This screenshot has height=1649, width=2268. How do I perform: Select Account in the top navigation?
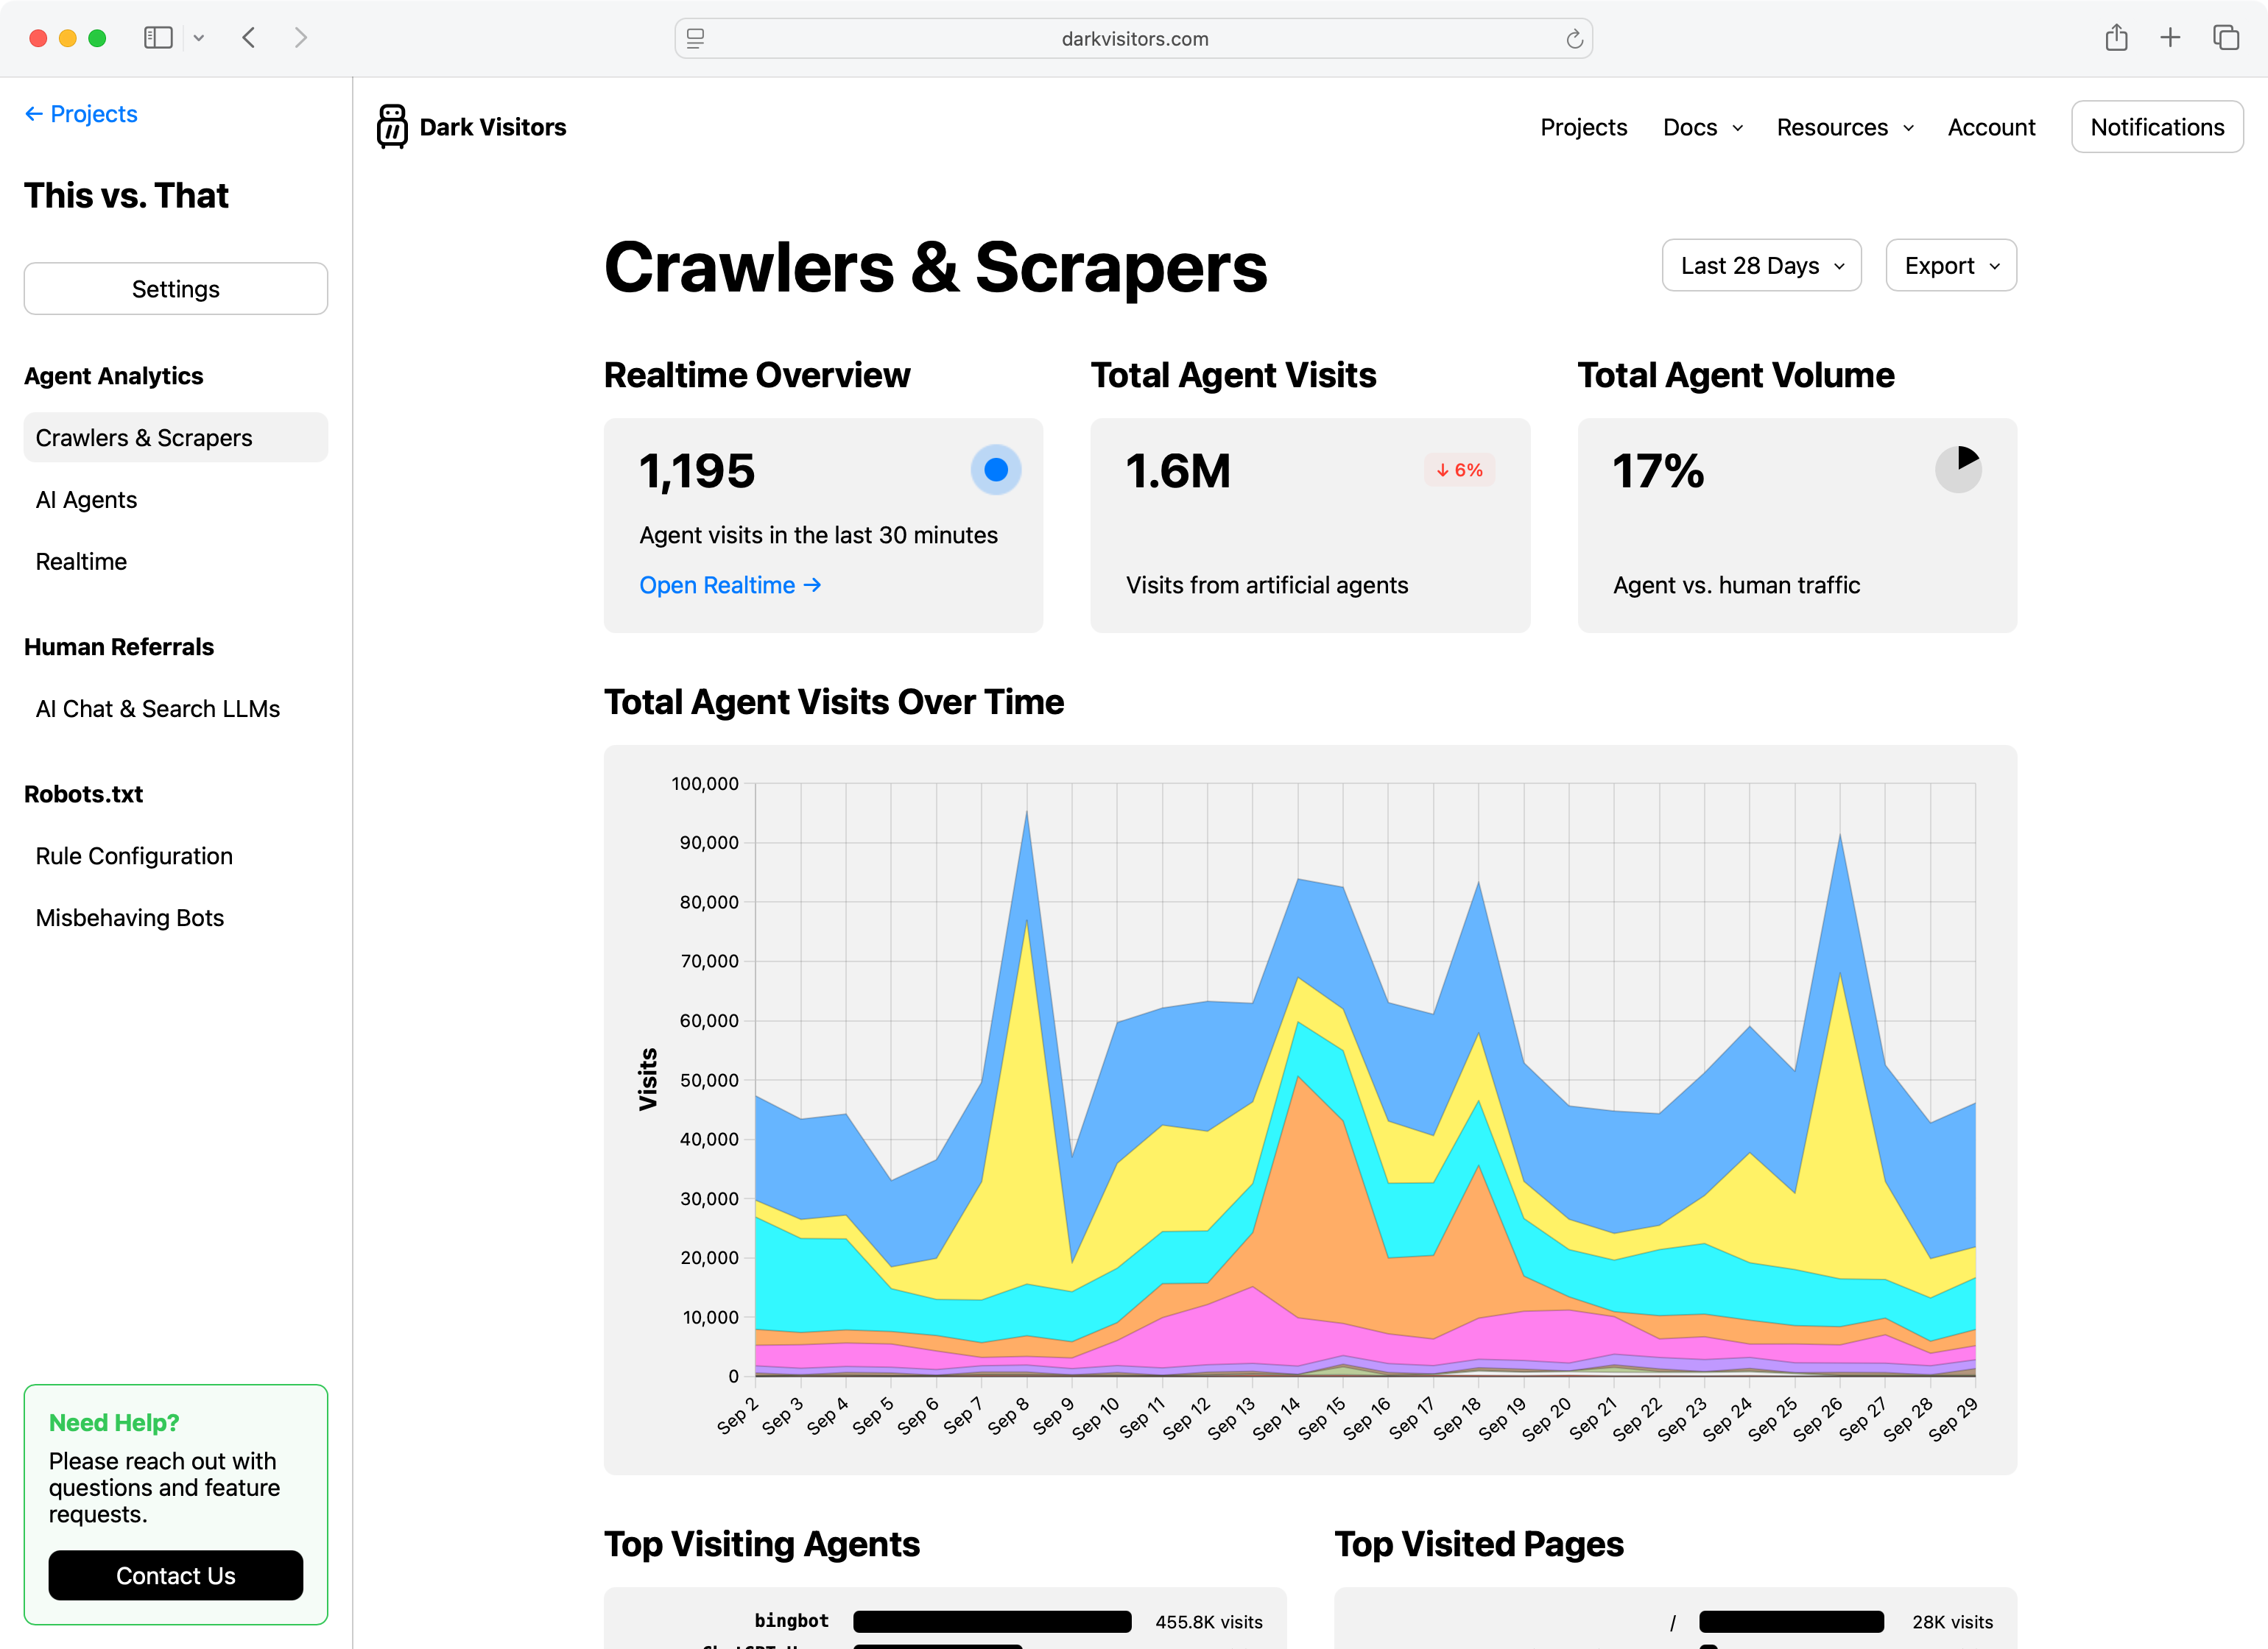tap(1991, 127)
